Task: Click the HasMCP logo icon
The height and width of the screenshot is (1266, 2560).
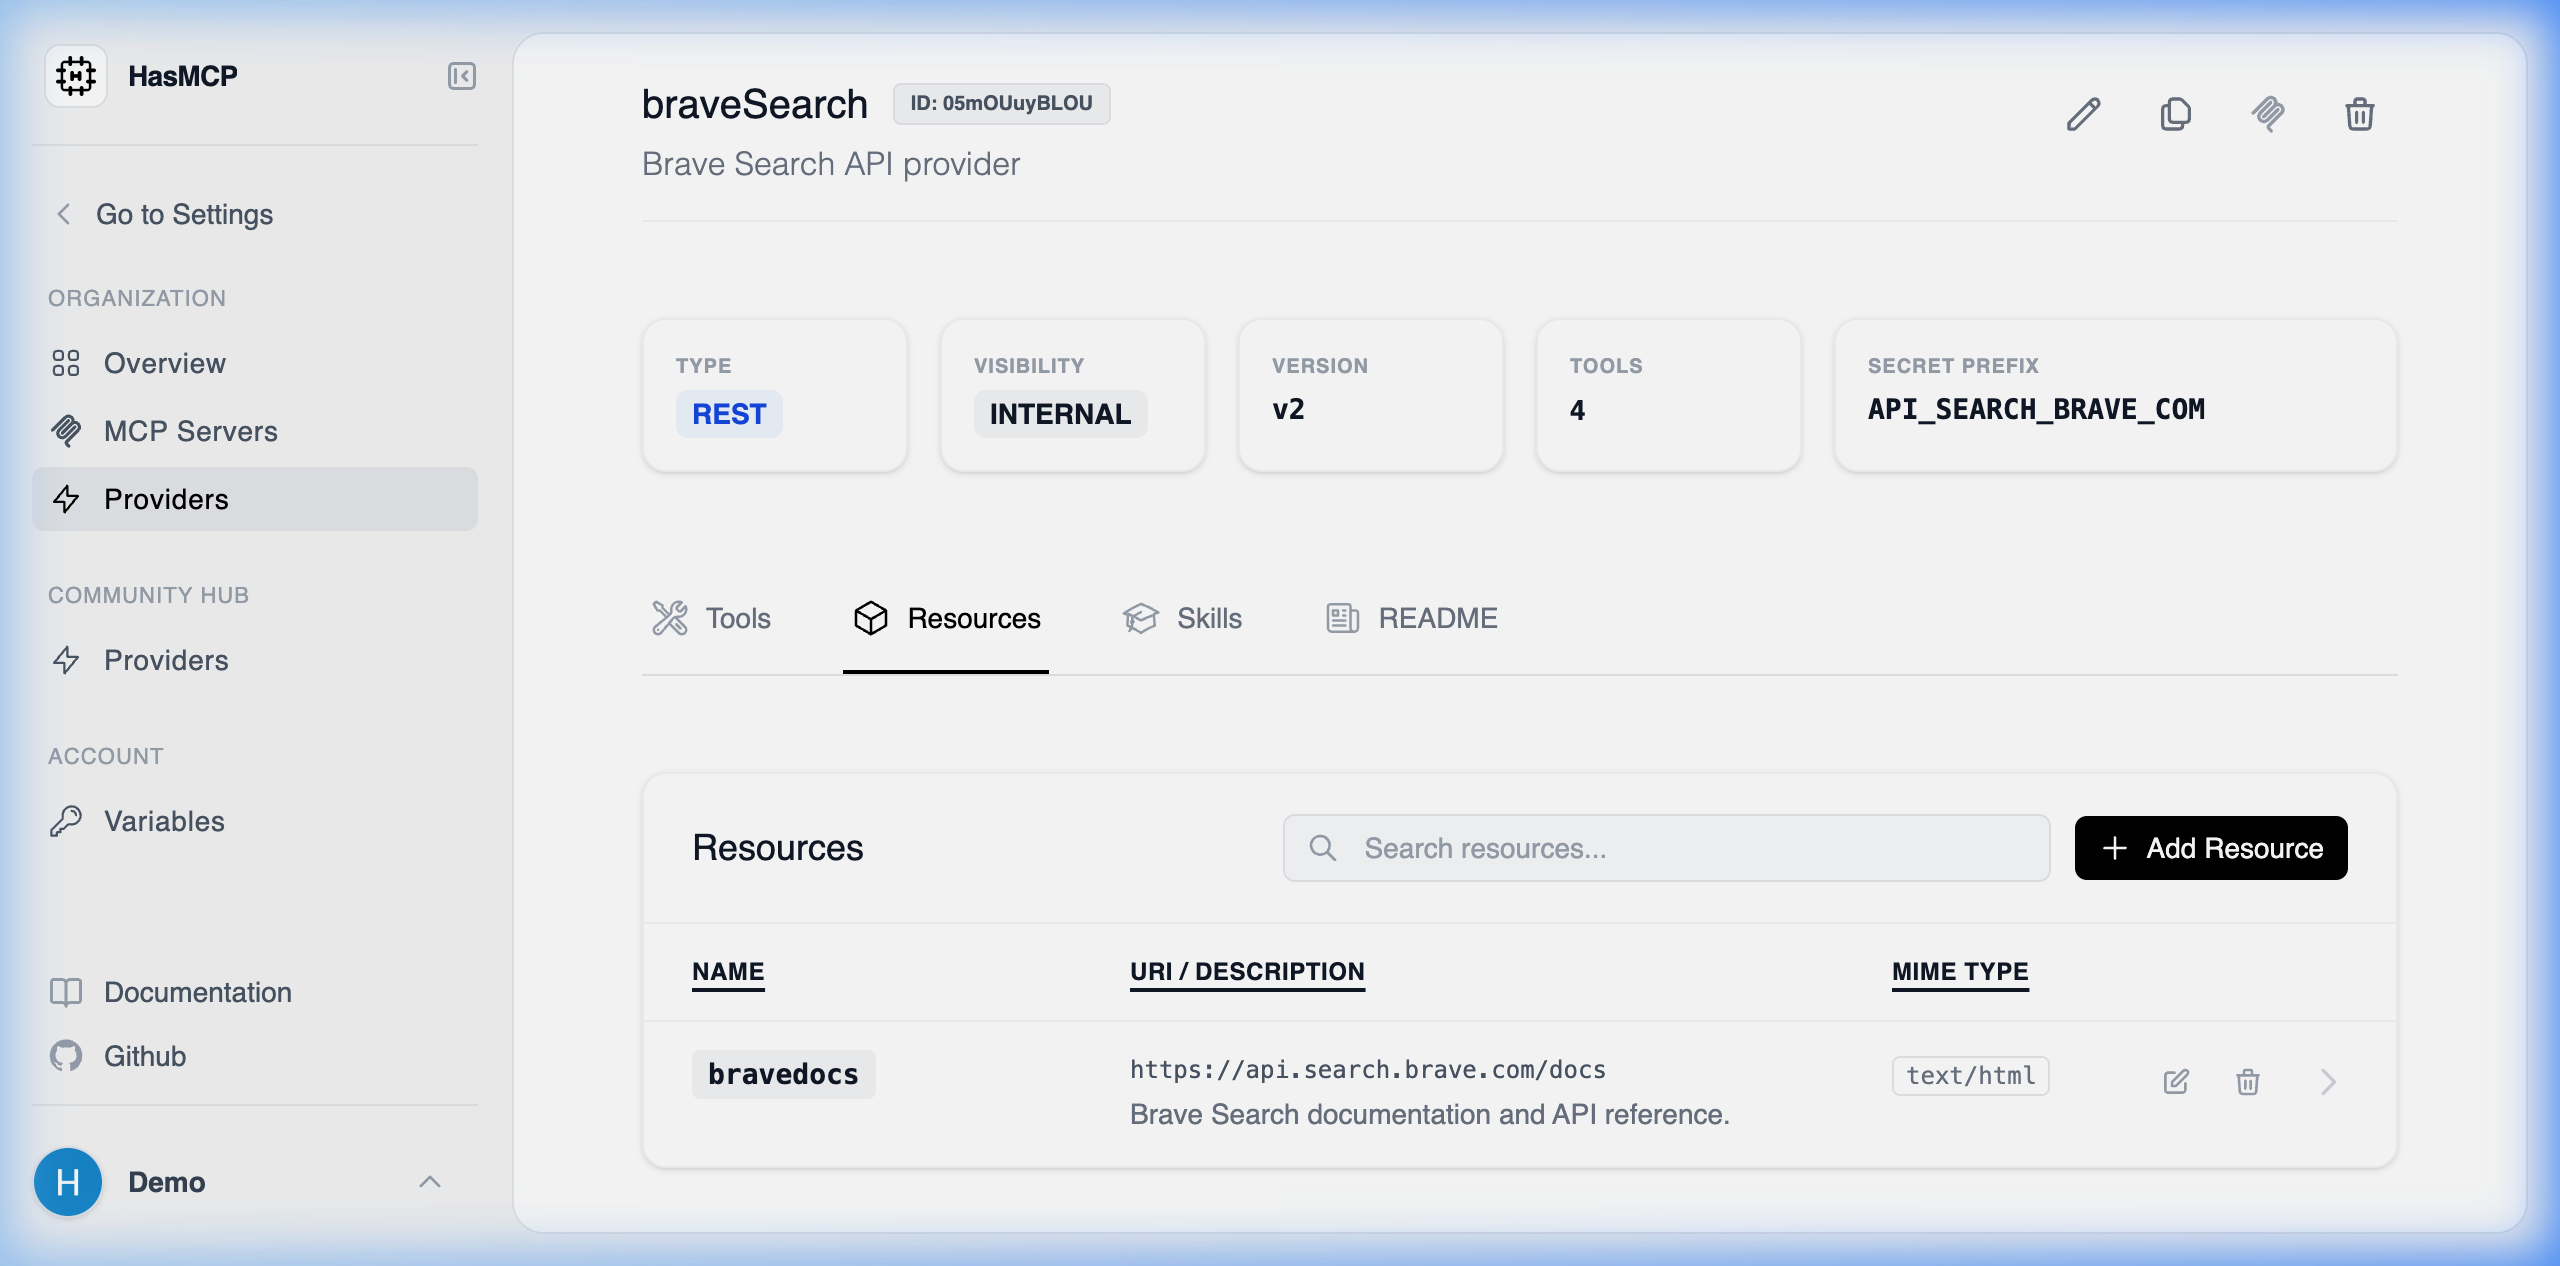Action: coord(76,75)
